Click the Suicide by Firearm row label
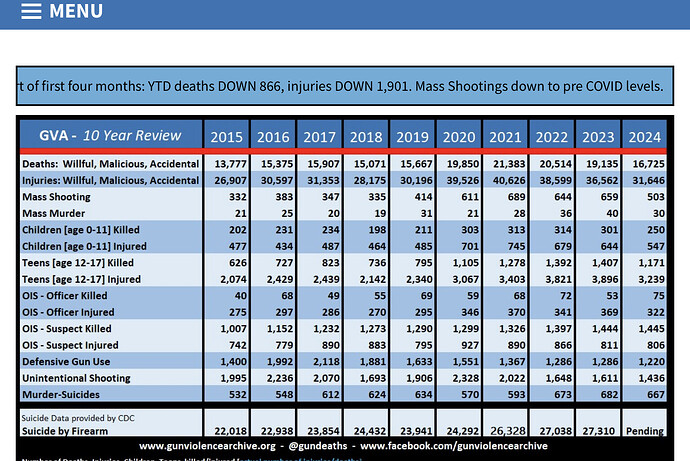 pos(65,431)
